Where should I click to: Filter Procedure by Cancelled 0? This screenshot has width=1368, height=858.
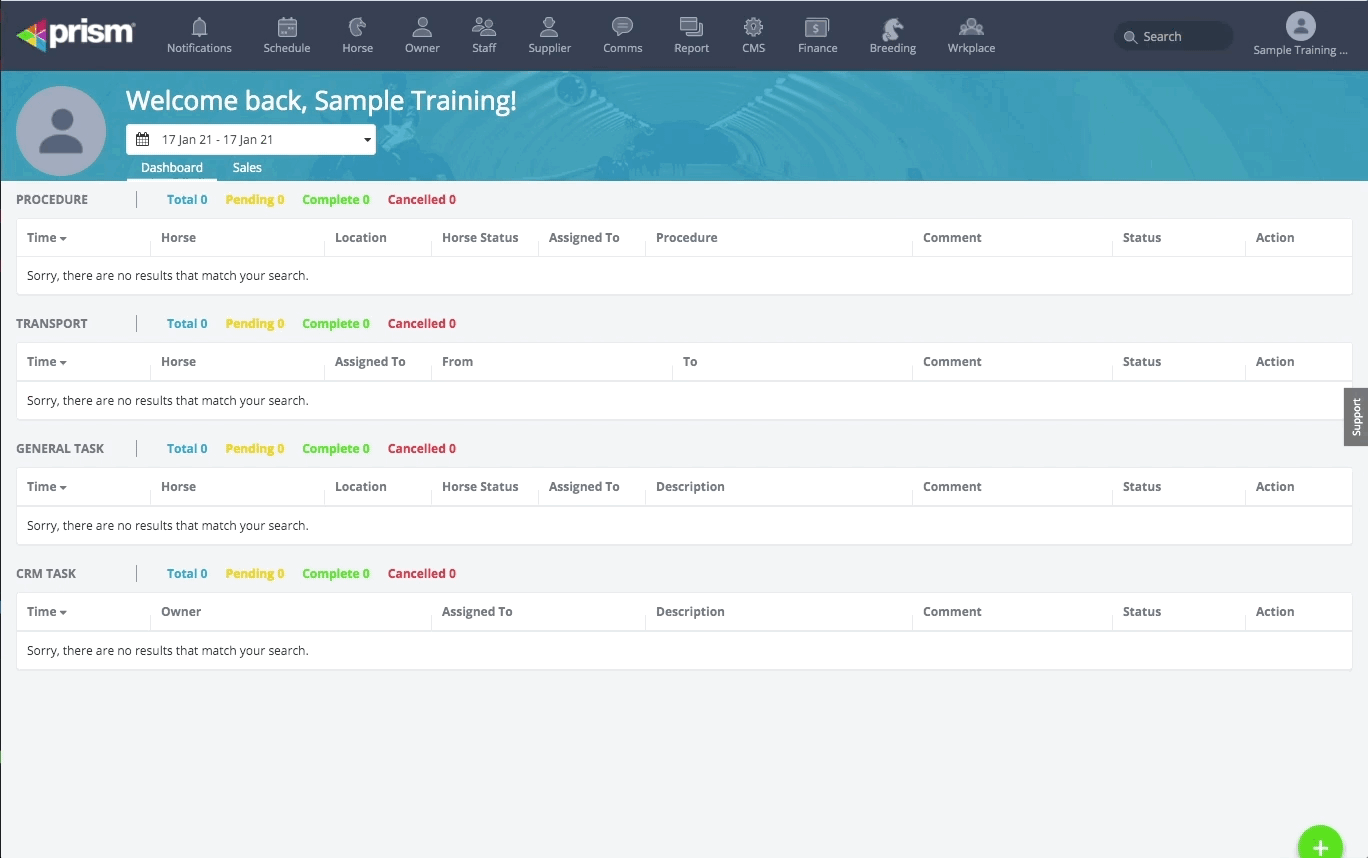[422, 200]
